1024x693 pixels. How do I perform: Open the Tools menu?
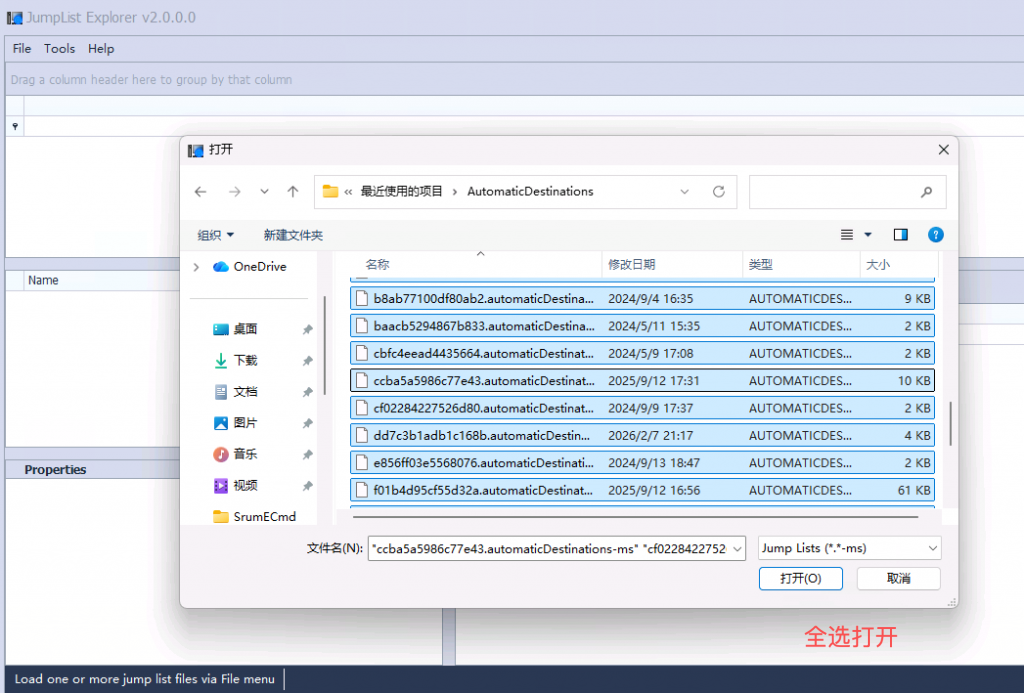coord(59,48)
